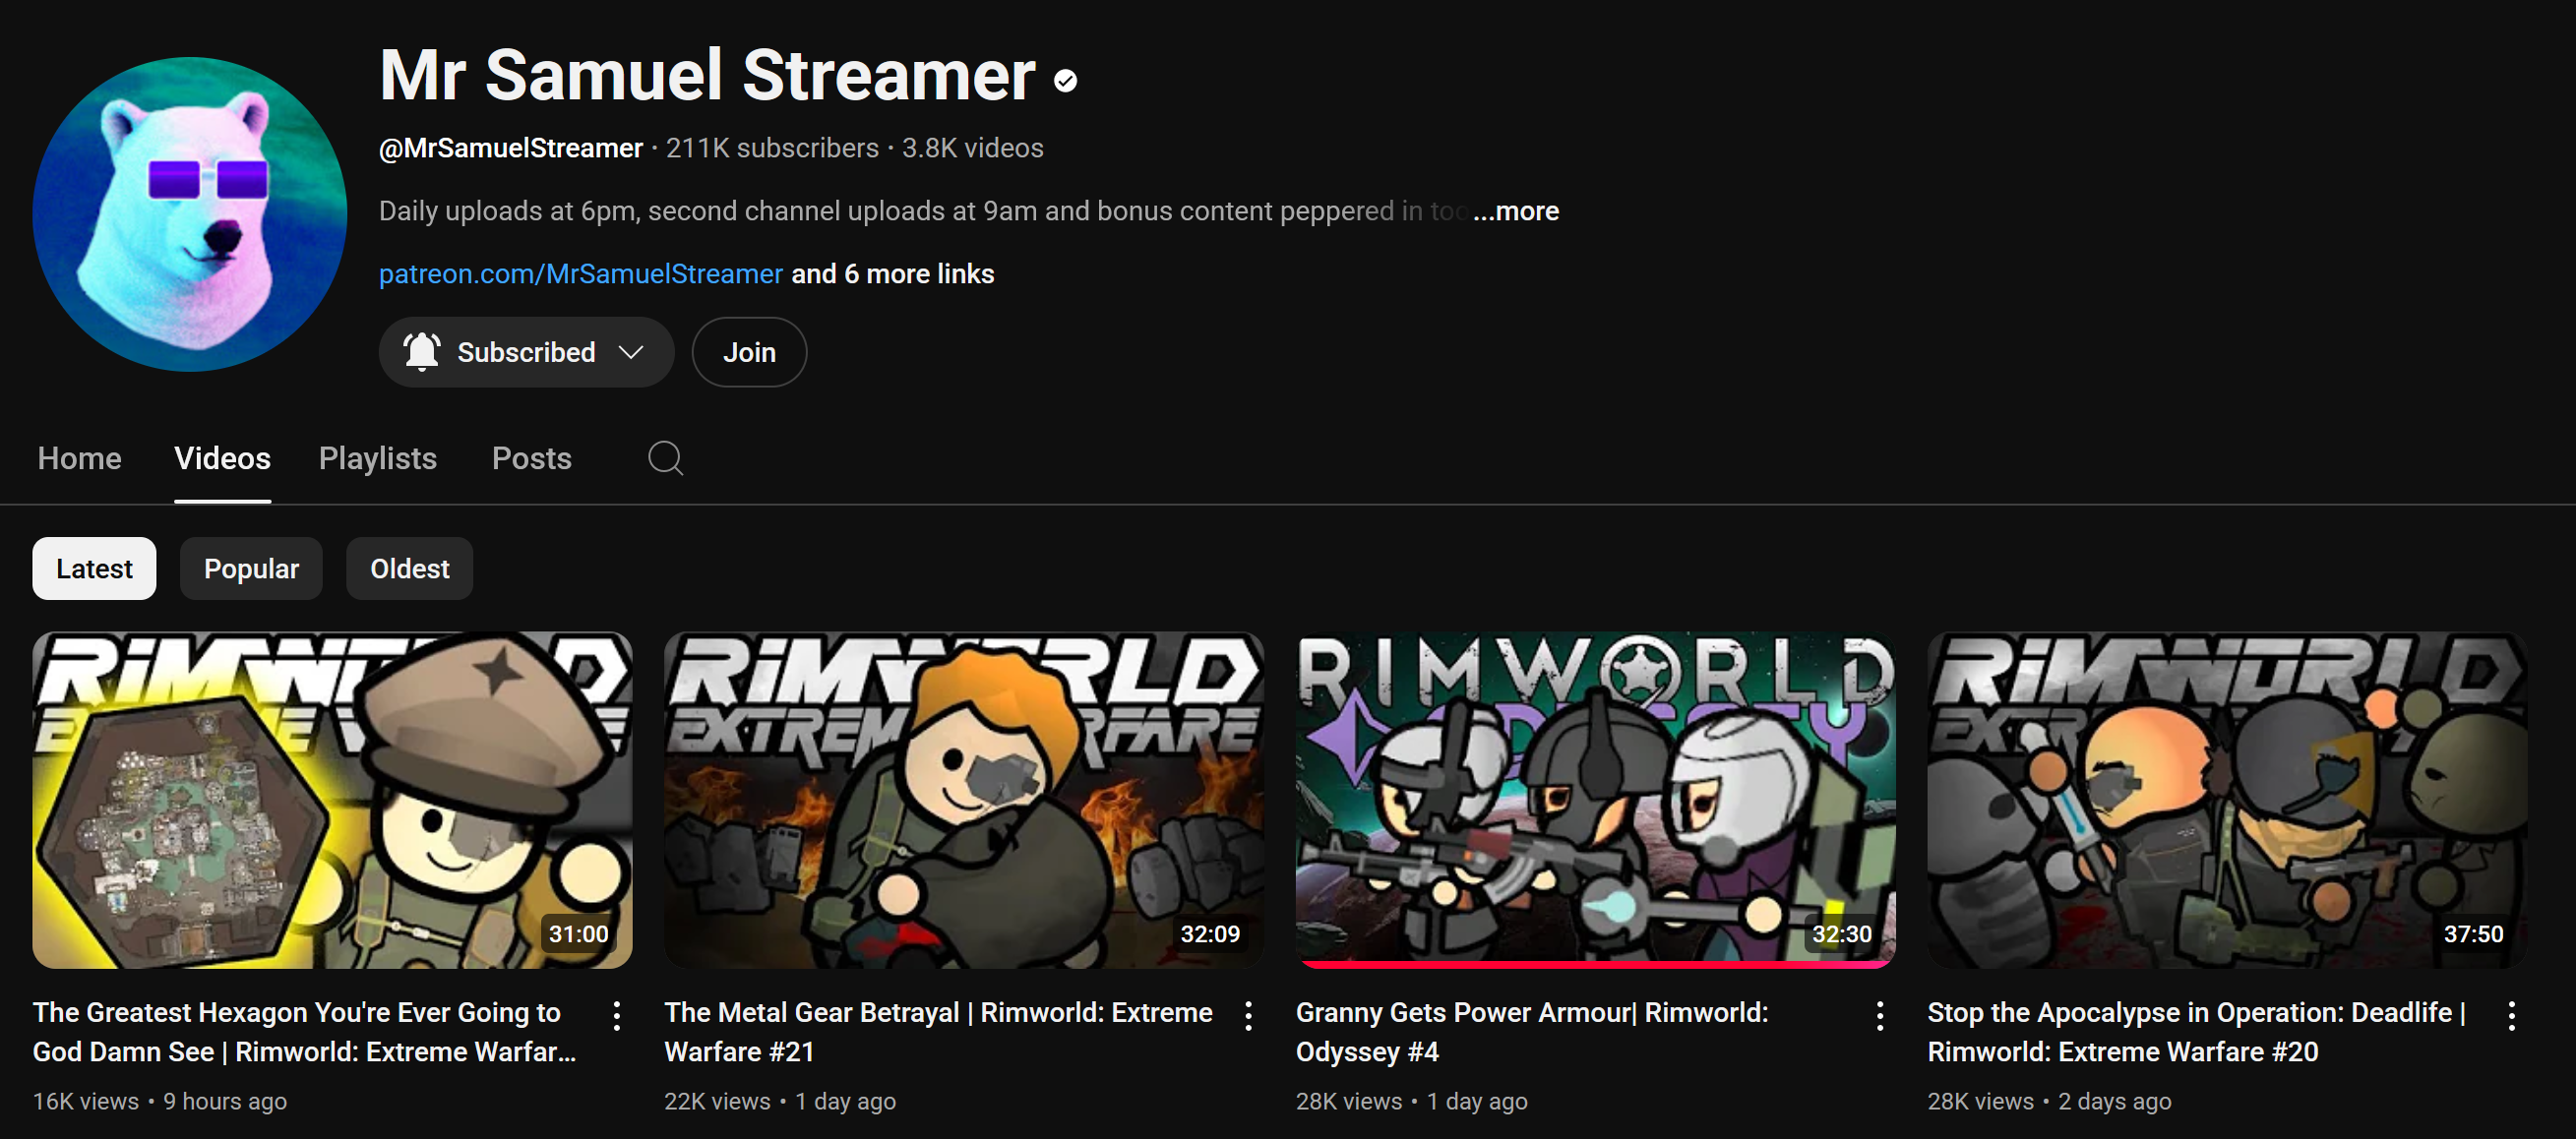Switch to the Playlists tab

pos(377,458)
